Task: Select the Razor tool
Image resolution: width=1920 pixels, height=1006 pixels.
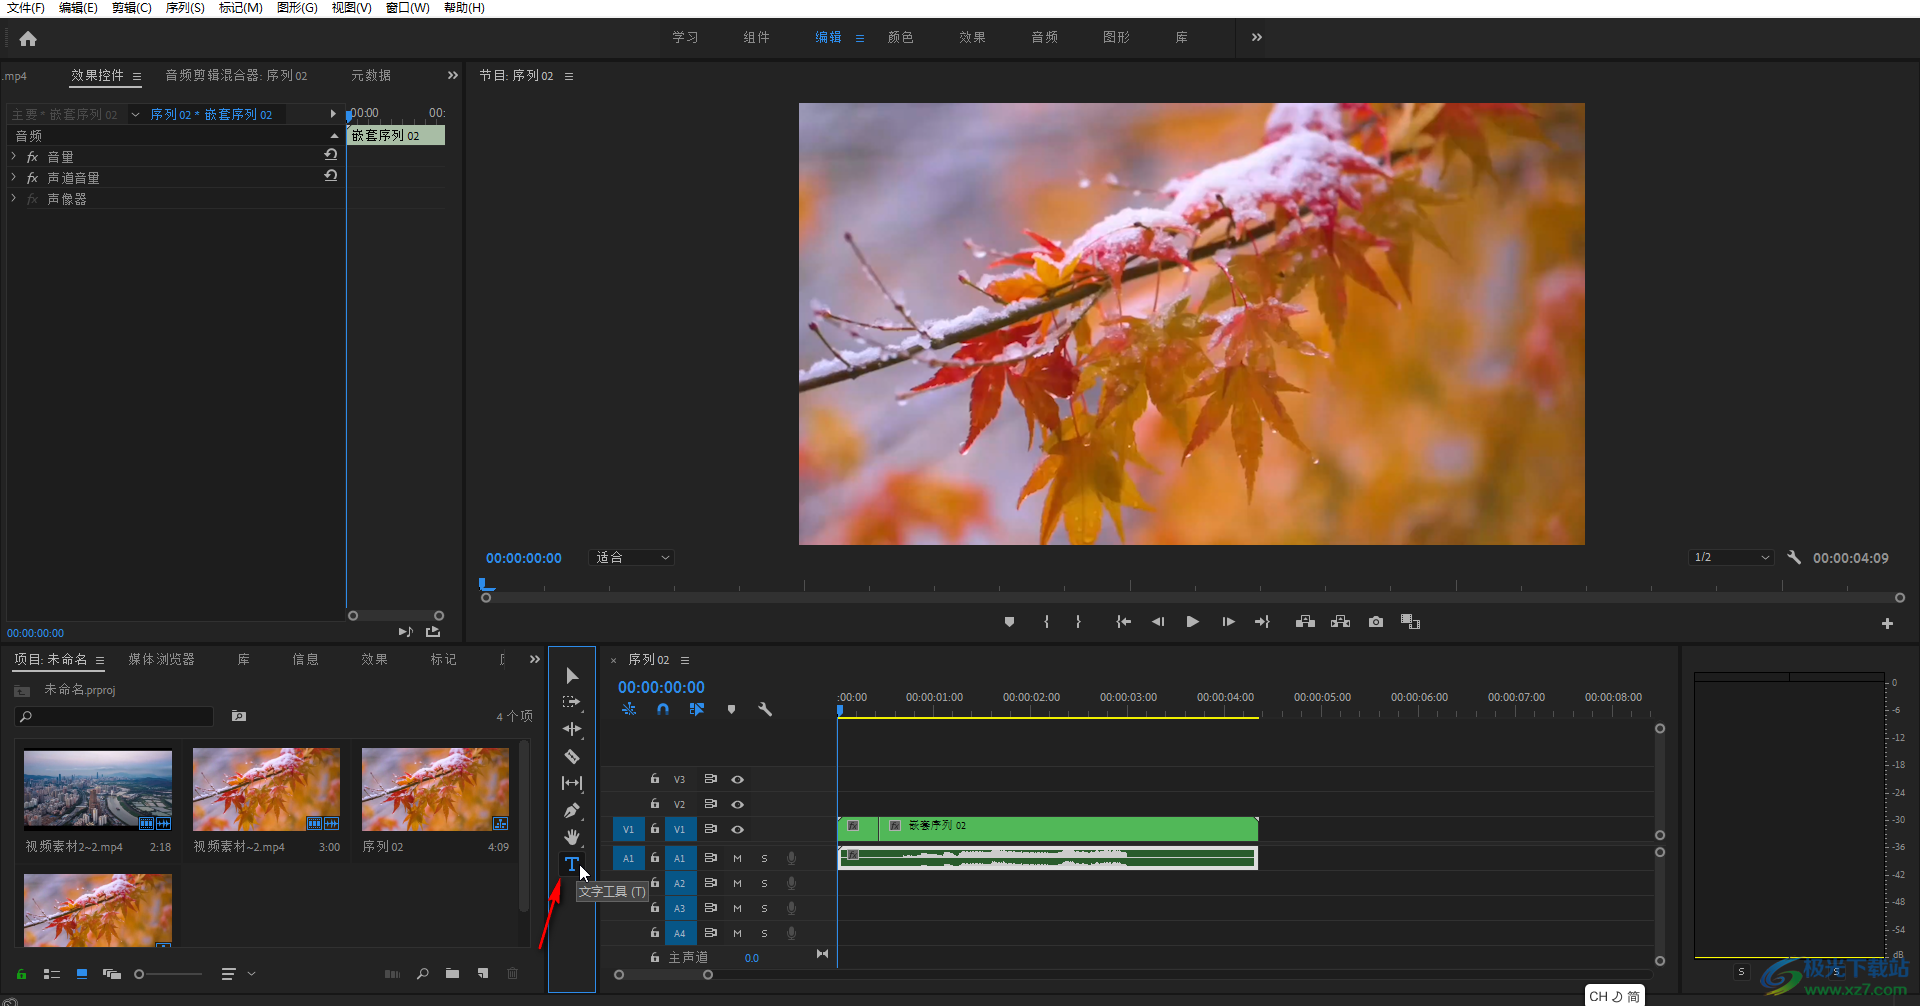Action: [x=572, y=756]
